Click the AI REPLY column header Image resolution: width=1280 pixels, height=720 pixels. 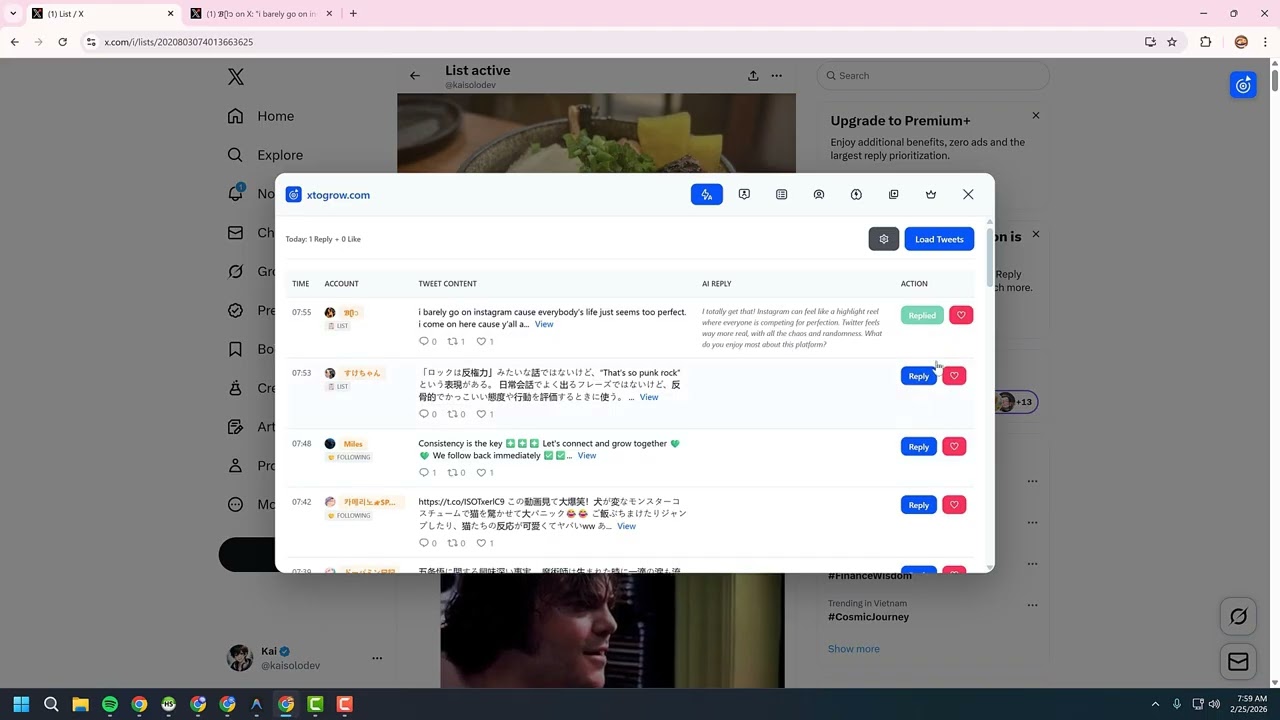point(716,284)
